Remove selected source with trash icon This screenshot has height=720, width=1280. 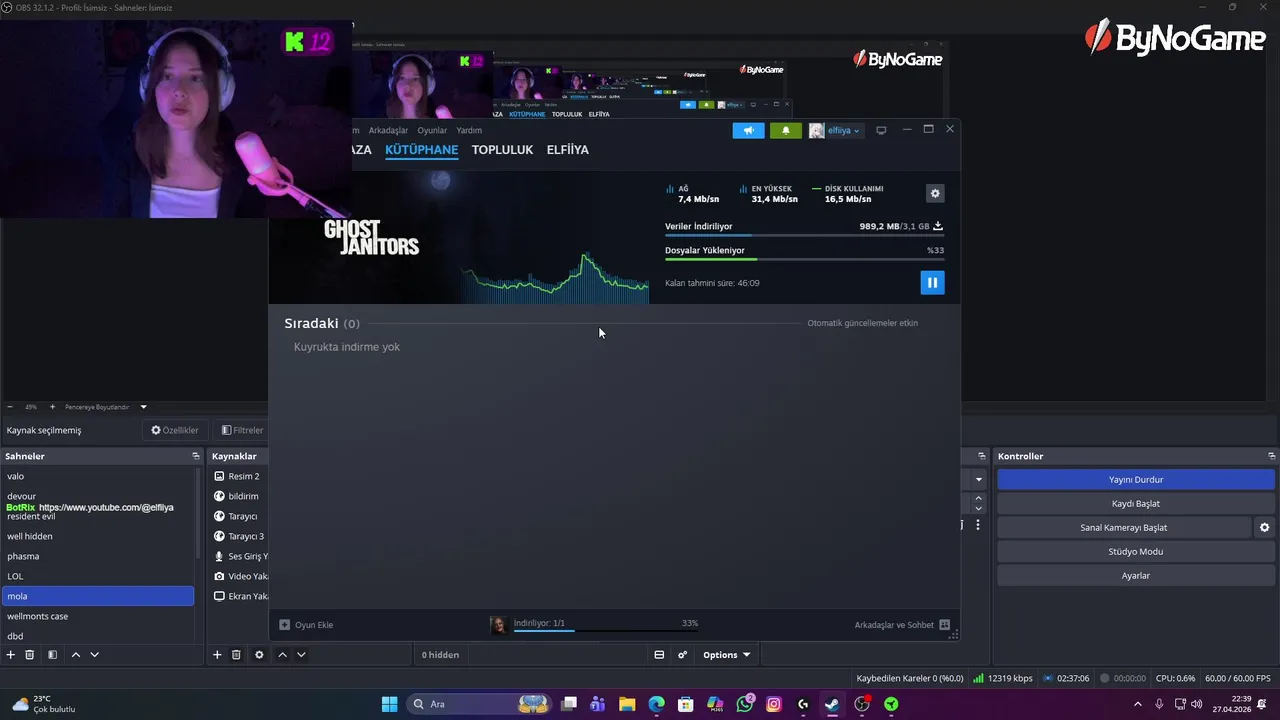click(x=236, y=655)
